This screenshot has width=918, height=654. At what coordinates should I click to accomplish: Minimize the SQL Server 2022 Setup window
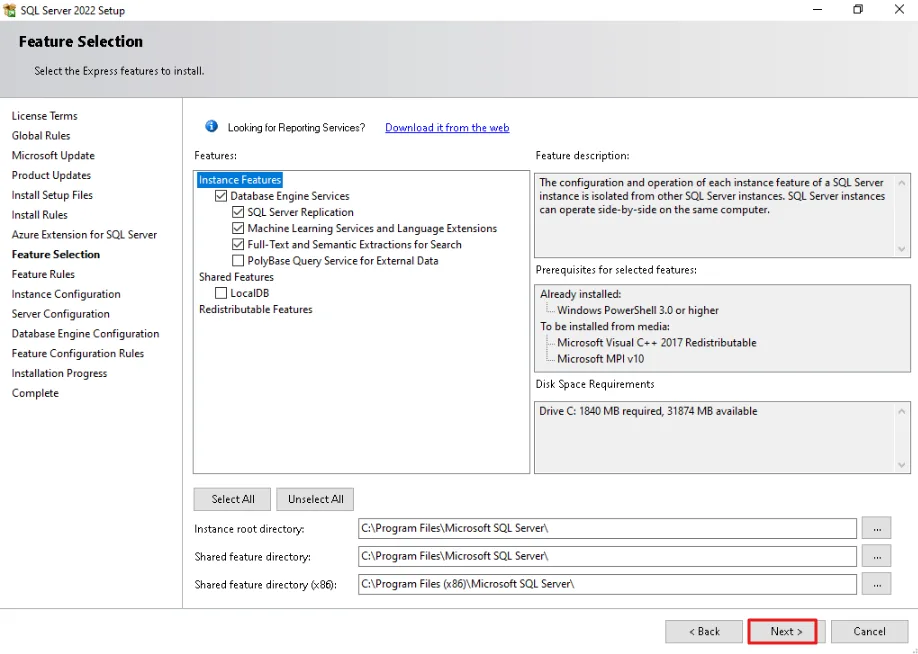[817, 10]
